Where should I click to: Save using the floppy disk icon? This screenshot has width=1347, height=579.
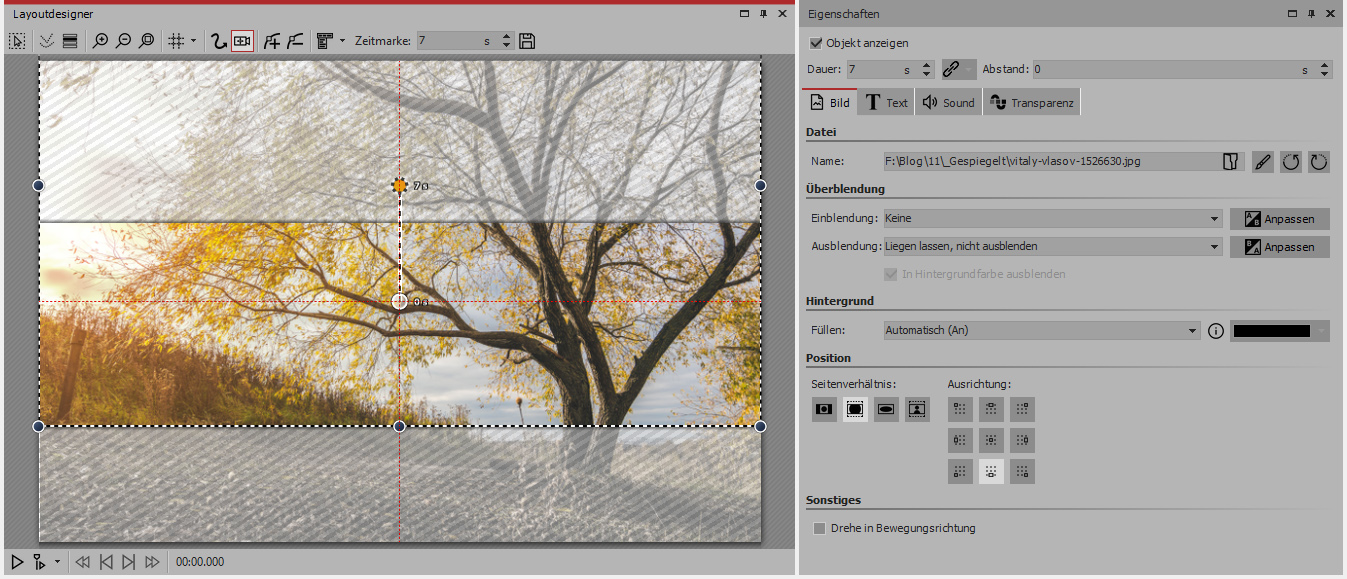pos(528,41)
